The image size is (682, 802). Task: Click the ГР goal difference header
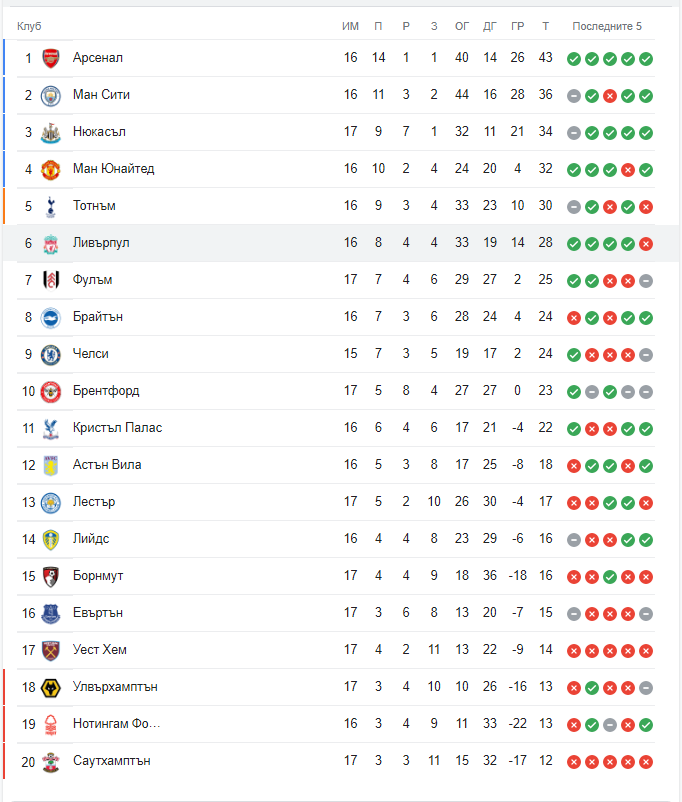[517, 27]
